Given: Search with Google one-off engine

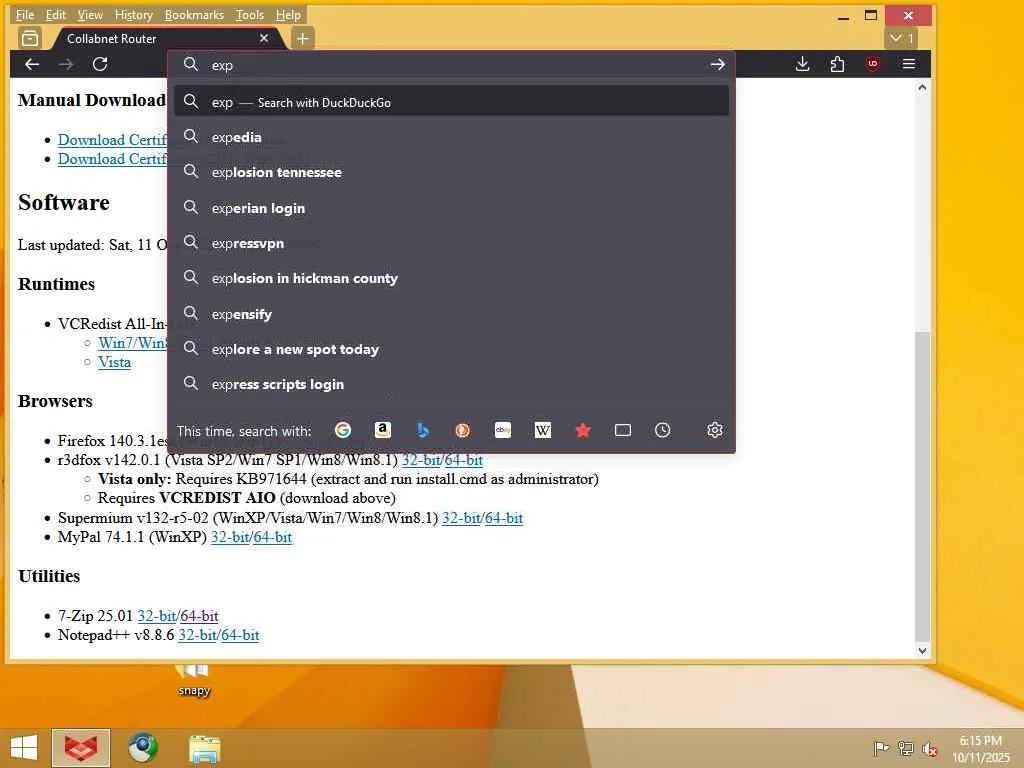Looking at the screenshot, I should 343,430.
